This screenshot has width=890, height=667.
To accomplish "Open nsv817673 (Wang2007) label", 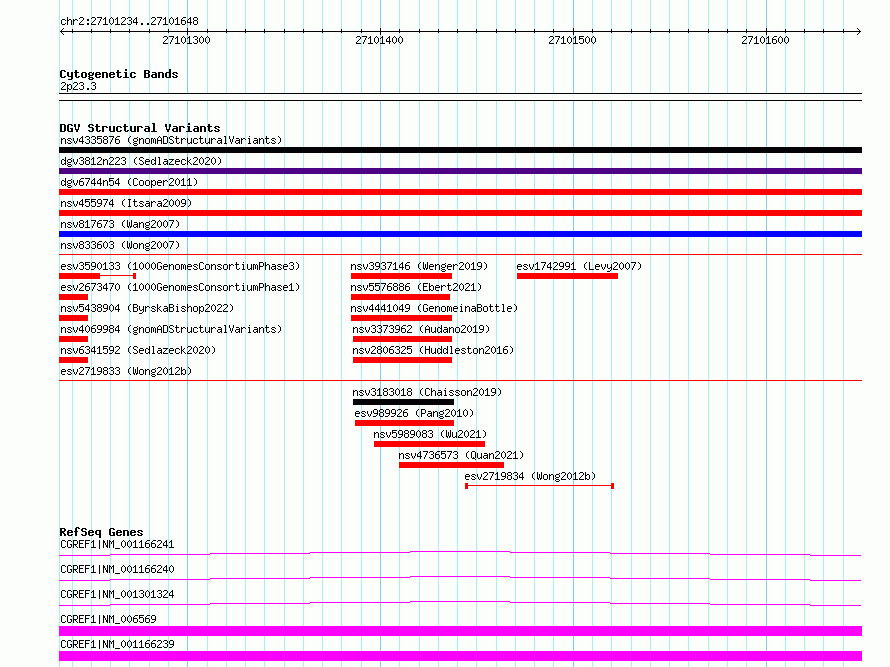I will coord(120,224).
